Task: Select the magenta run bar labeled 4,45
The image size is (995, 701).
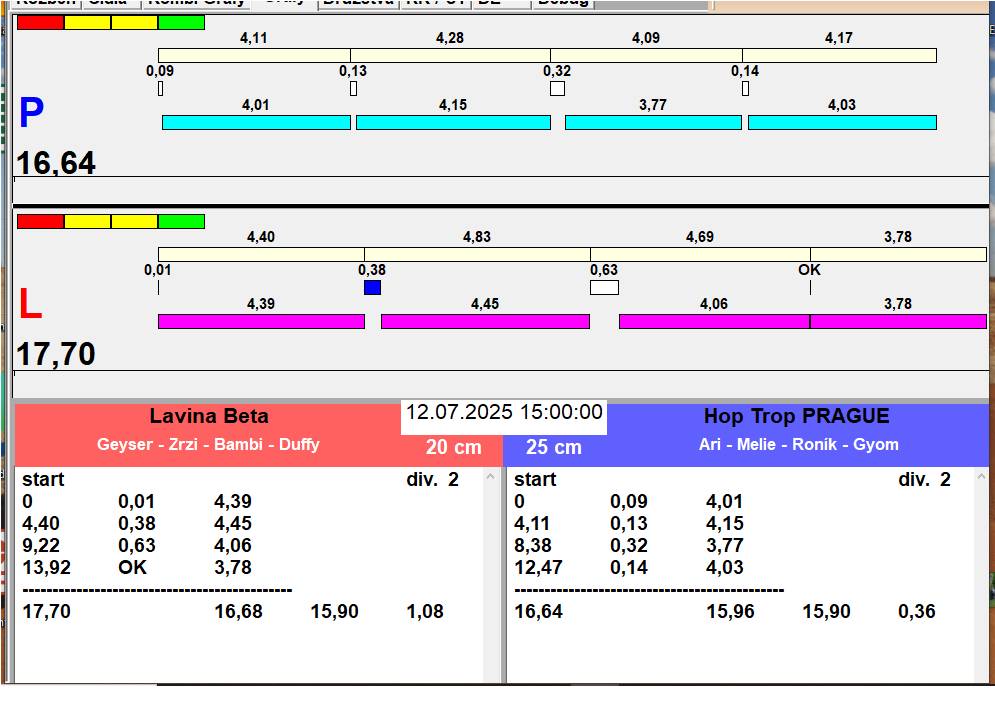Action: point(485,322)
